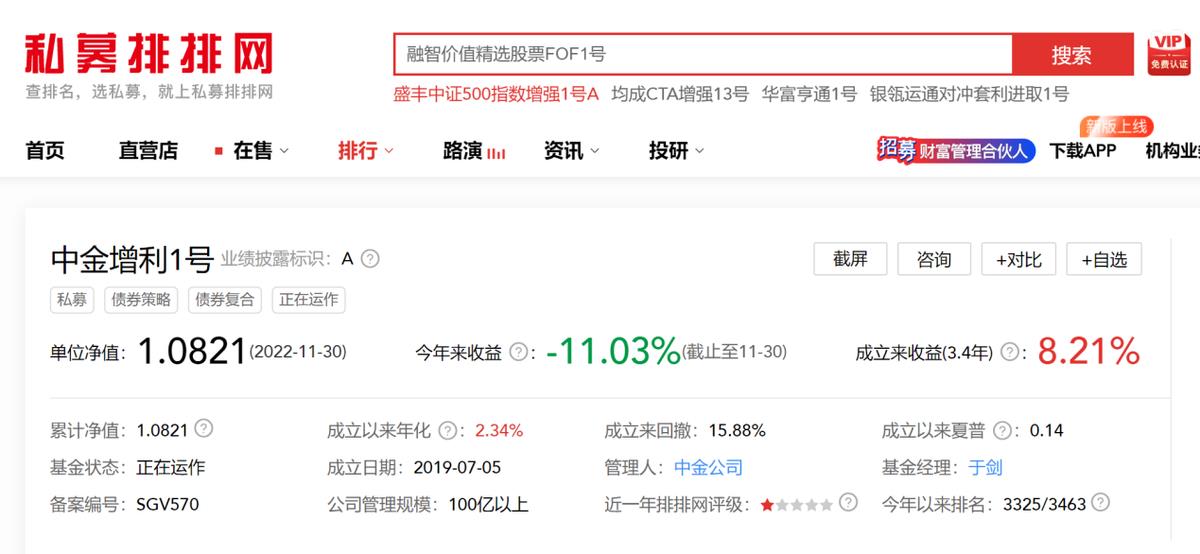Expand the 投研 dropdown menu
The width and height of the screenshot is (1200, 554).
tap(676, 151)
